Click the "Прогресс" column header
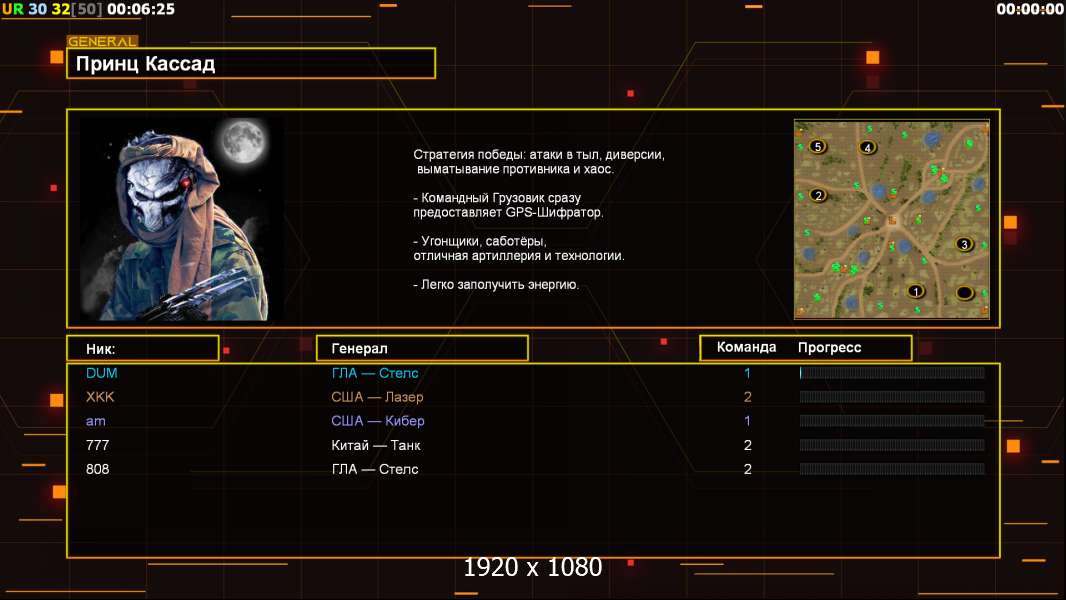 (x=829, y=347)
